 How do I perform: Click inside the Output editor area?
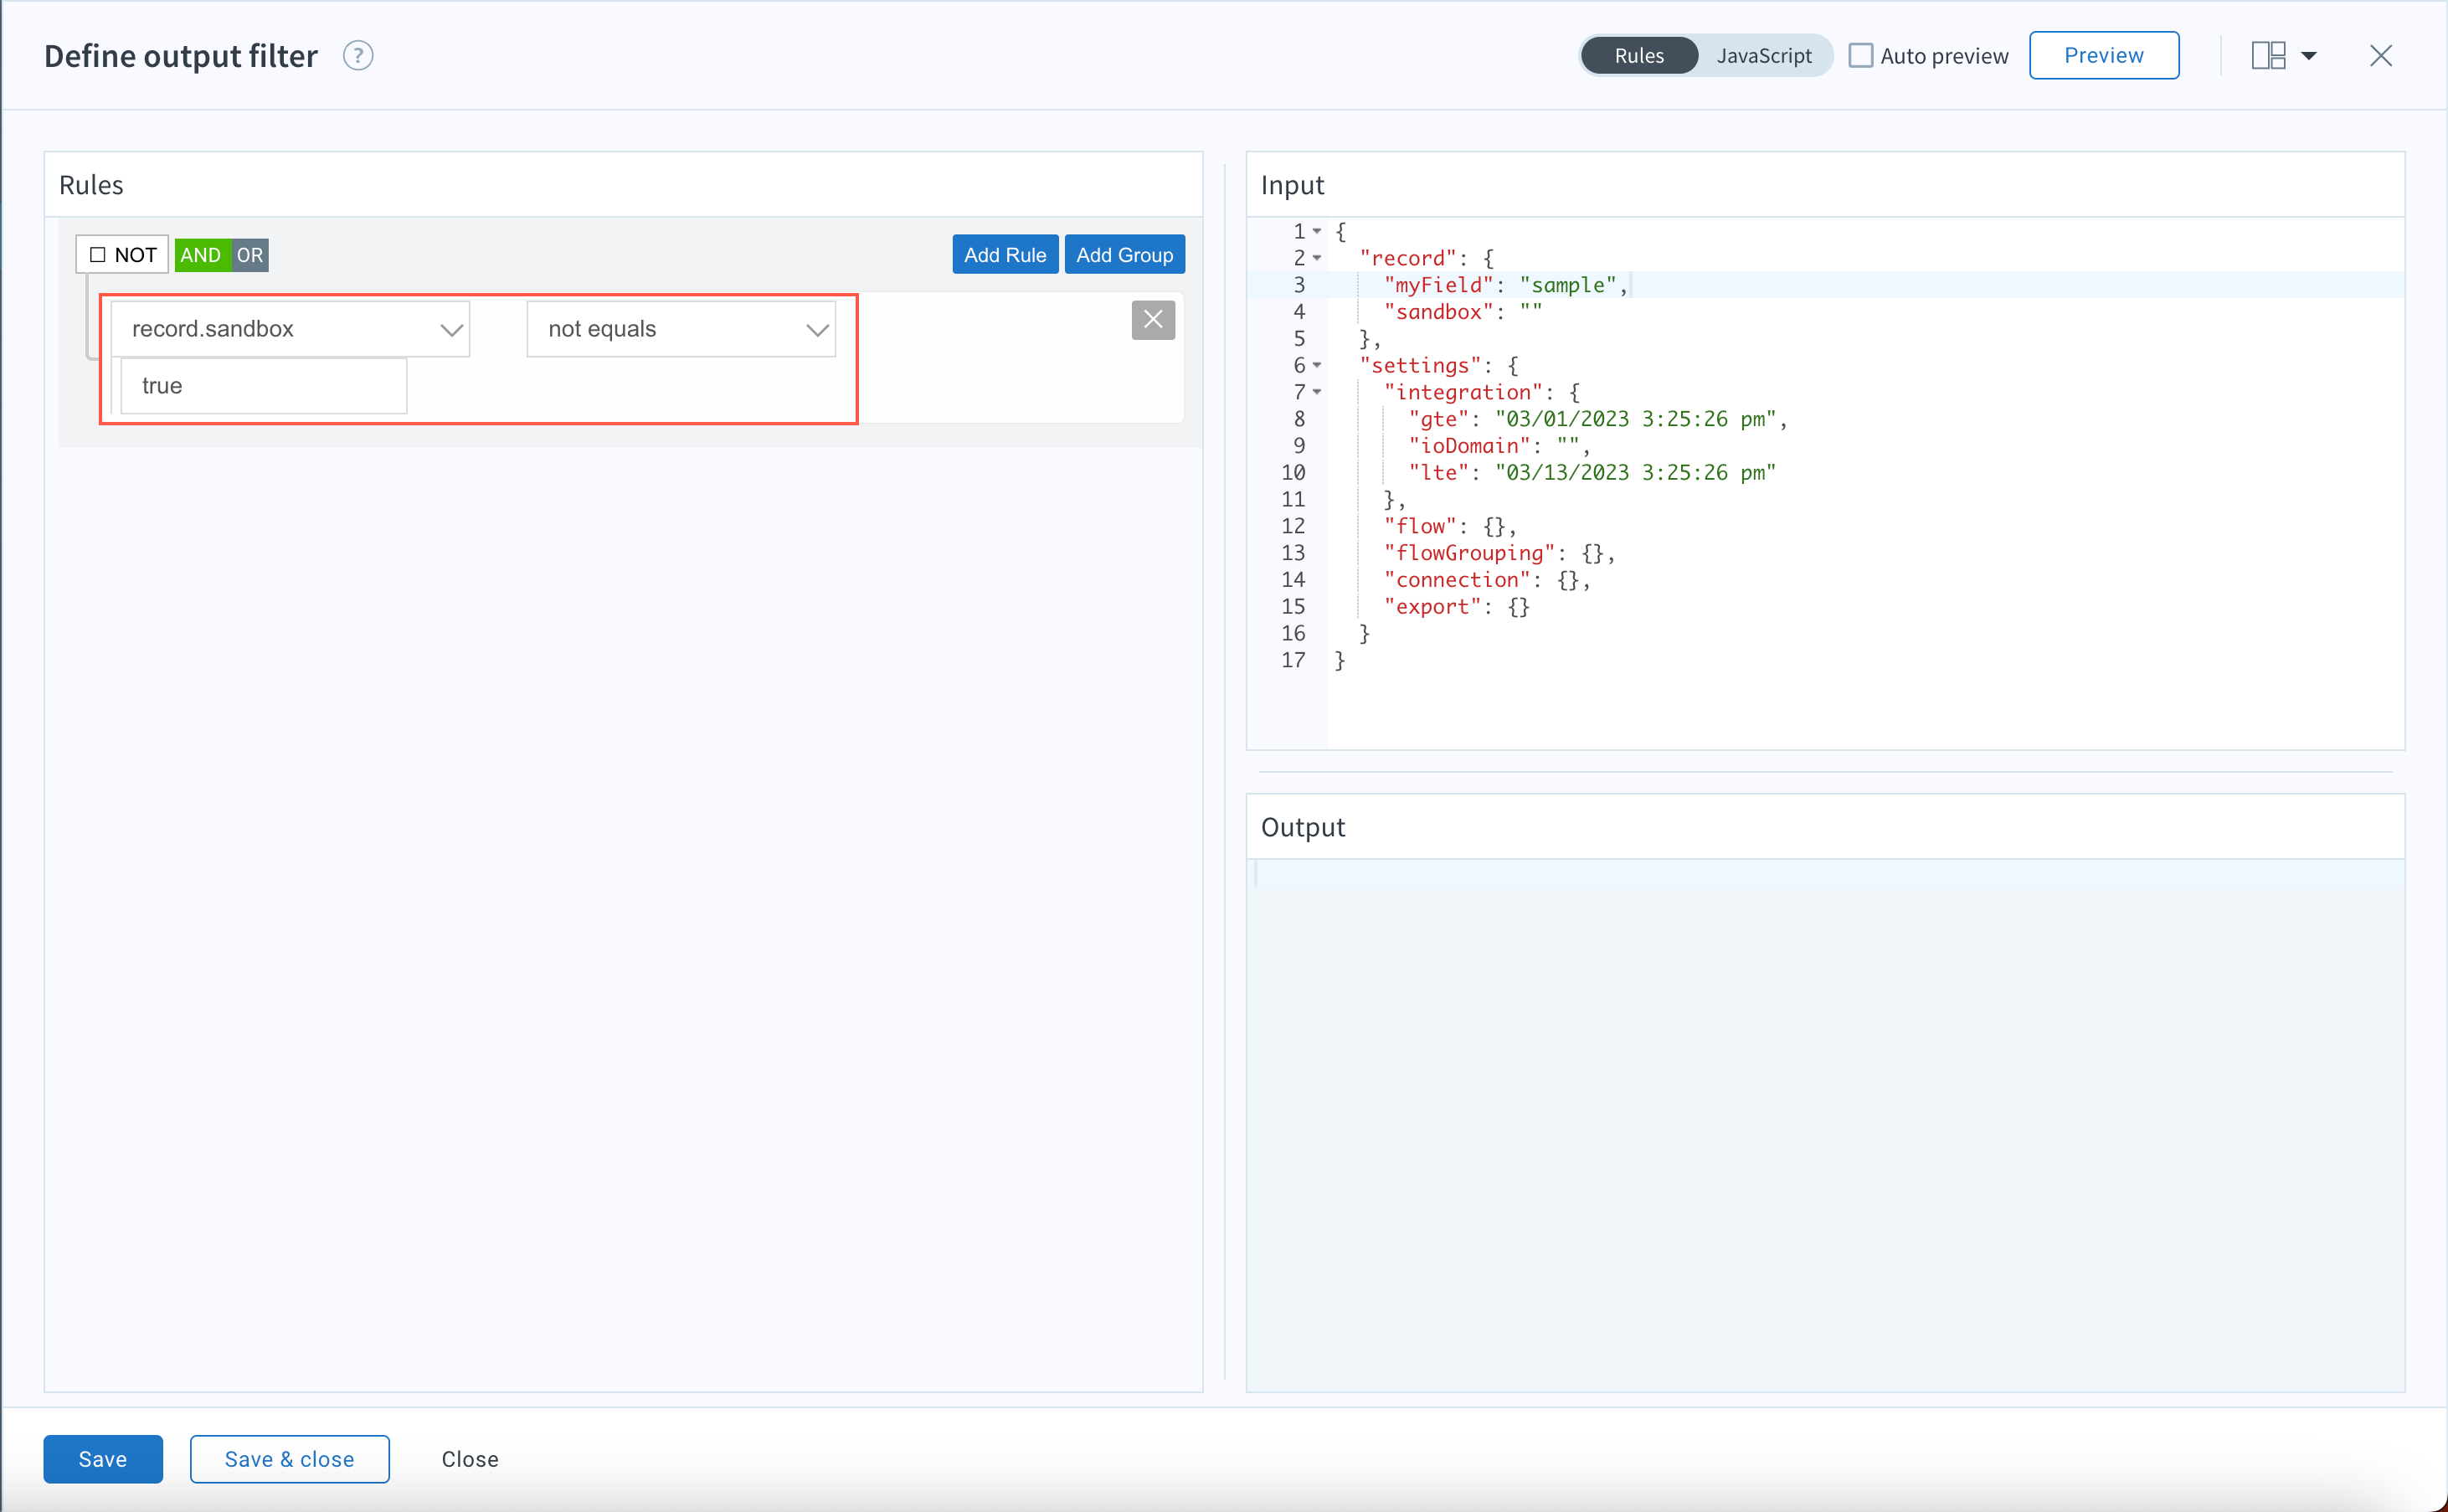point(1825,1124)
